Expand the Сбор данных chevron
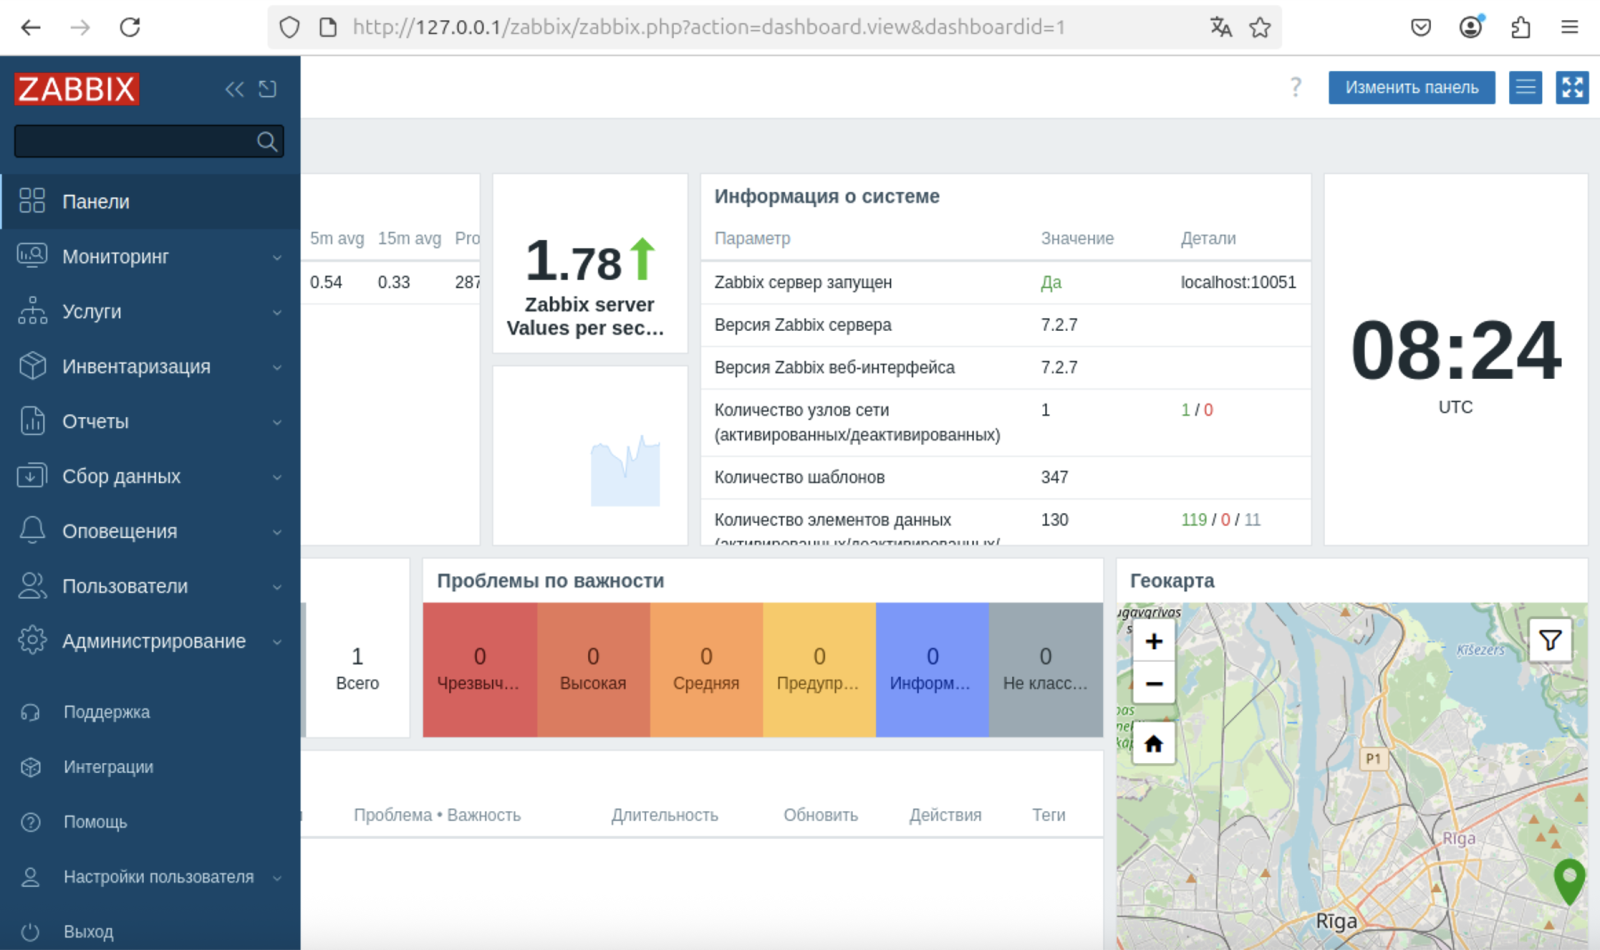Image resolution: width=1600 pixels, height=950 pixels. [x=277, y=477]
